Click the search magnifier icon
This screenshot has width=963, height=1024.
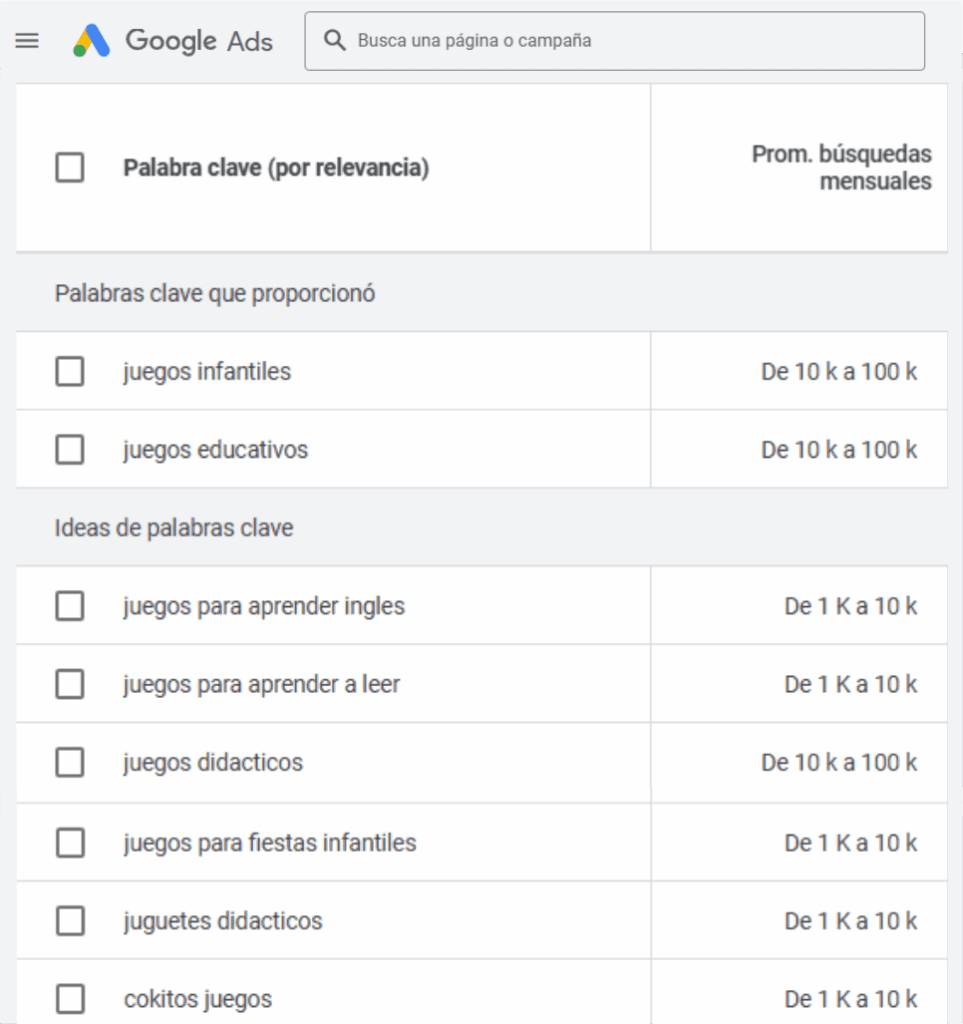click(x=335, y=41)
